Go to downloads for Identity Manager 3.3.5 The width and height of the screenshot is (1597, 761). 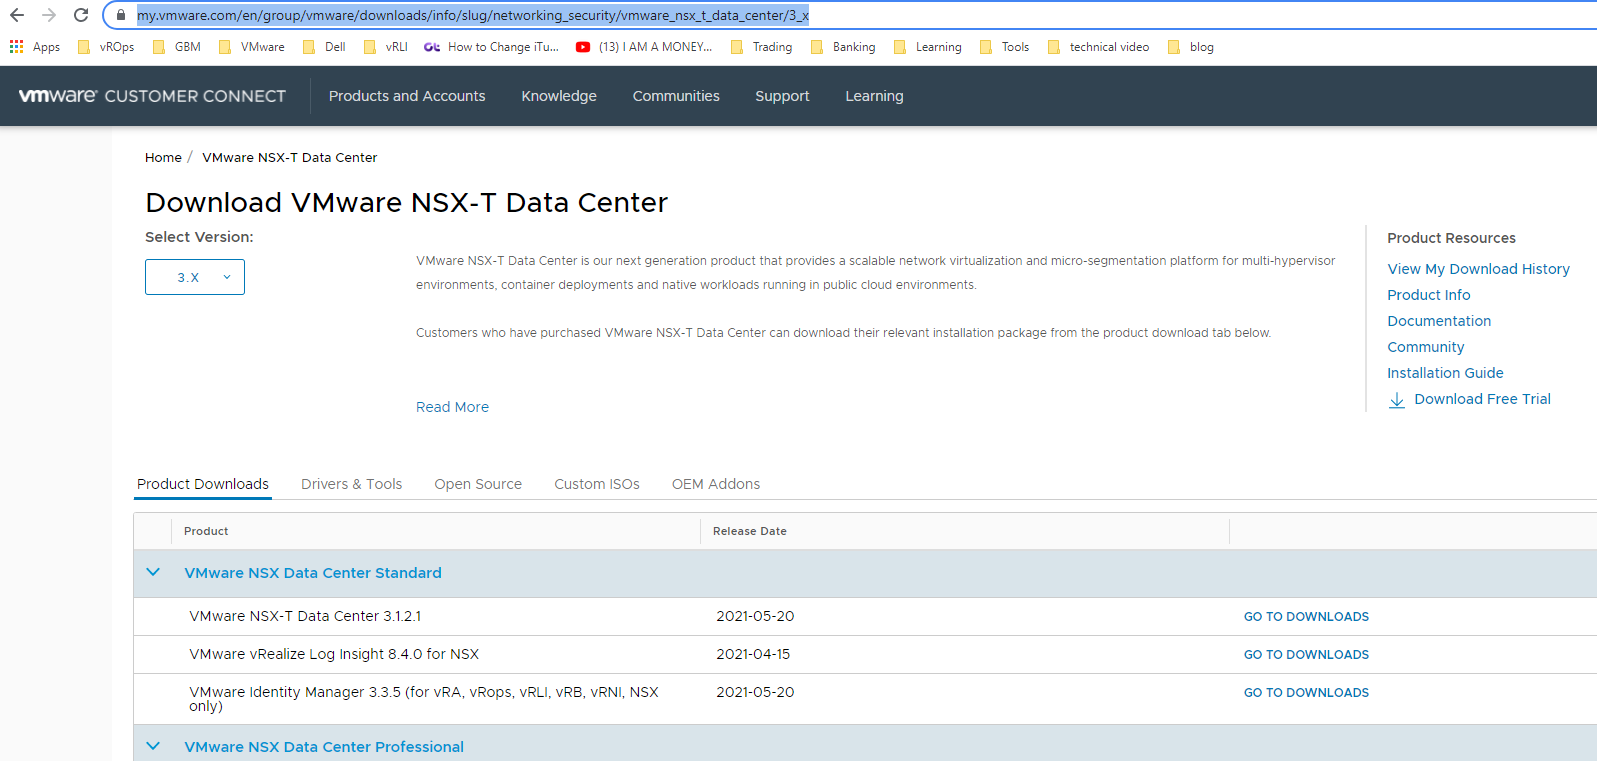1306,693
